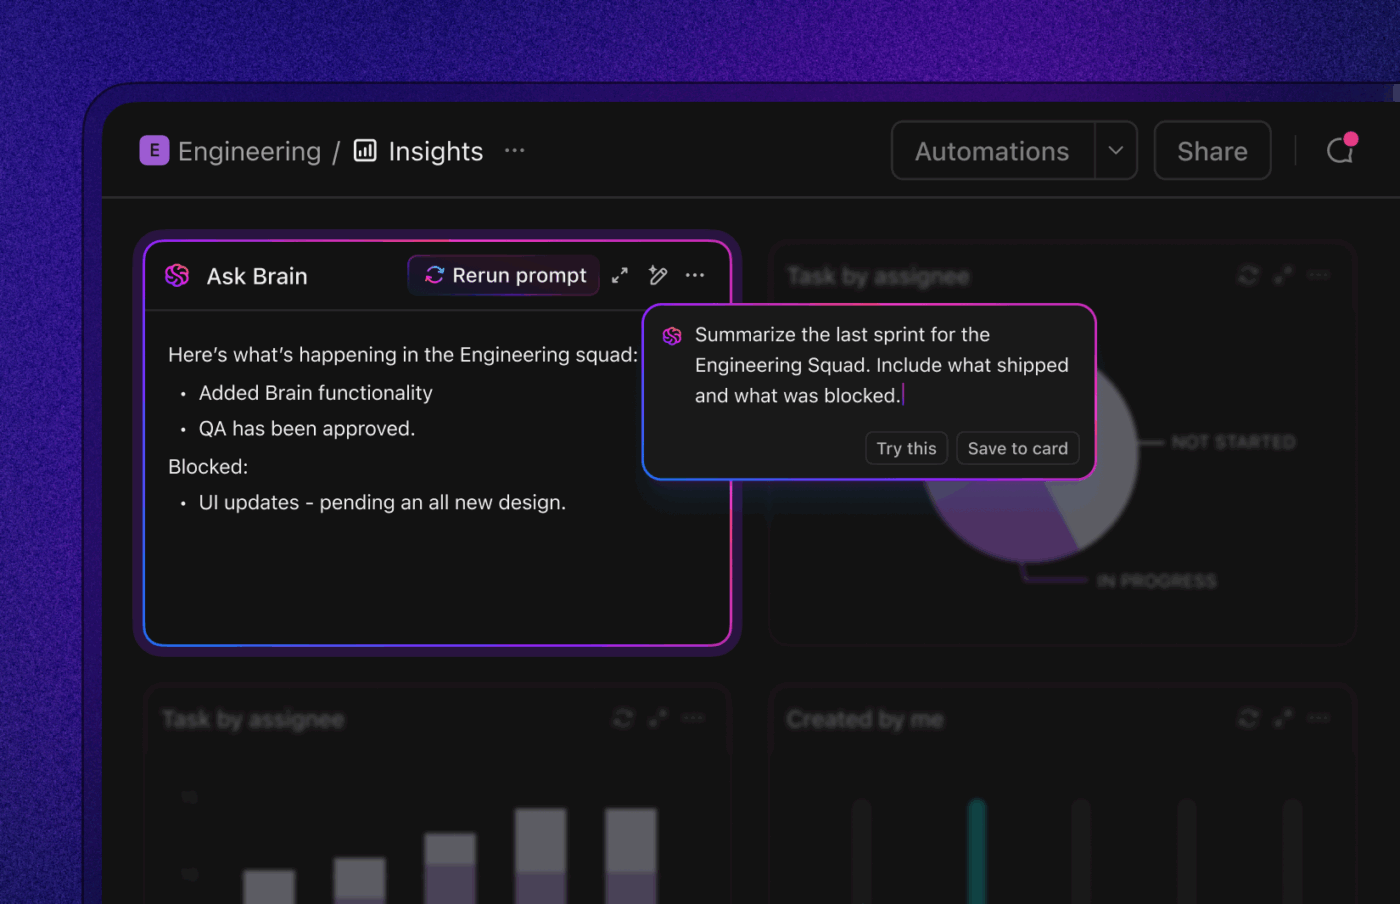
Task: Click the Try this button
Action: tap(906, 448)
